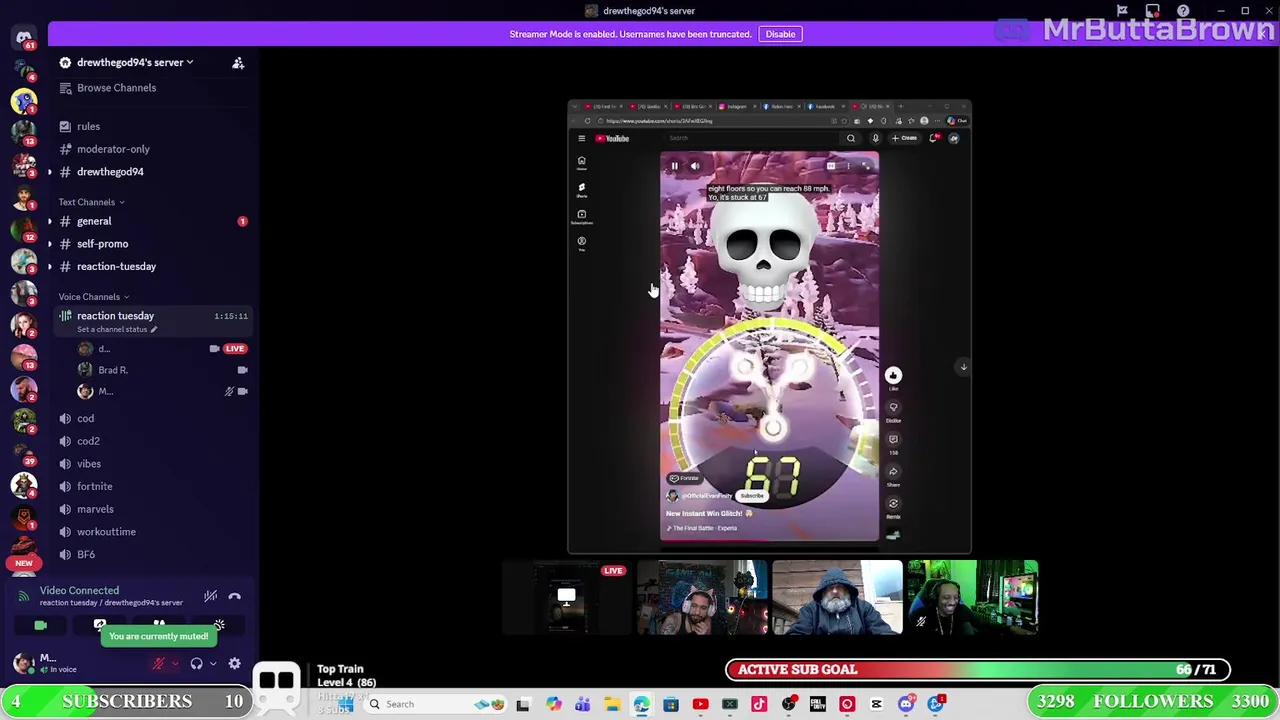Open the drewthegod94 text channel
1280x720 pixels.
click(110, 172)
